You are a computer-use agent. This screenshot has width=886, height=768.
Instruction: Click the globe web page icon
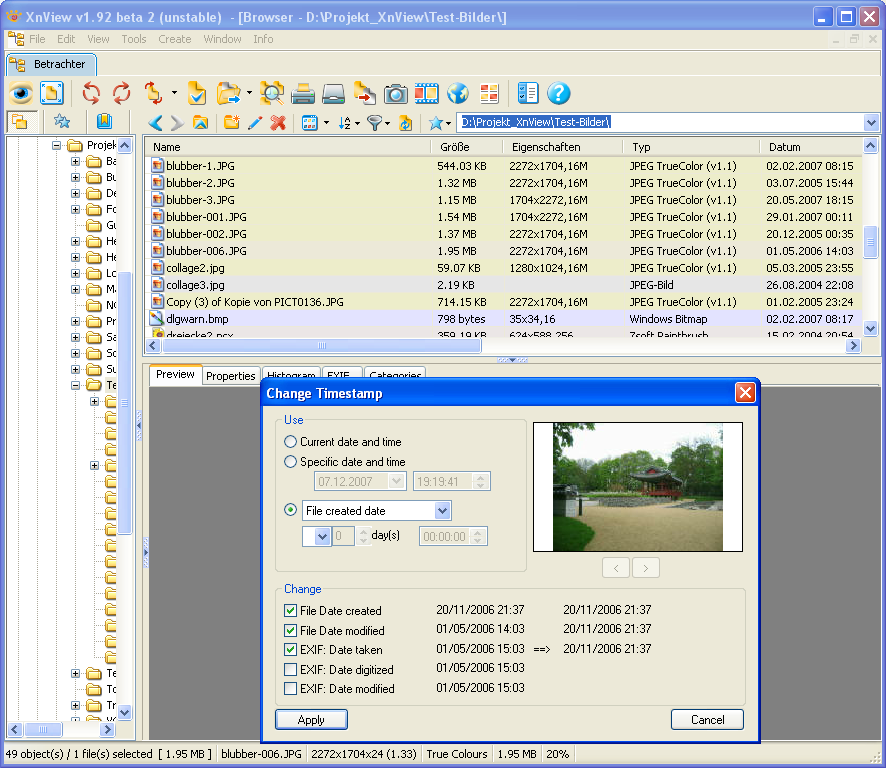point(458,93)
